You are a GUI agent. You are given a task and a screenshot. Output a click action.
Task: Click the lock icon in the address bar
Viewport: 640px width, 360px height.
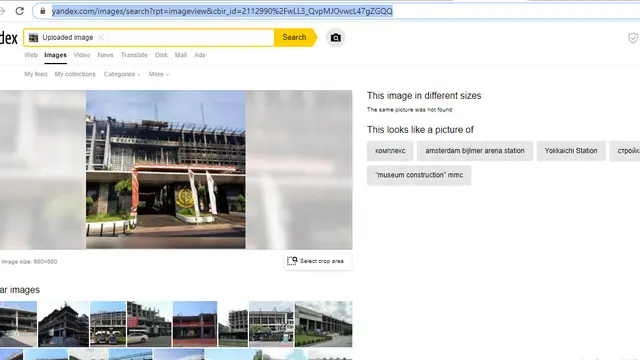[42, 11]
